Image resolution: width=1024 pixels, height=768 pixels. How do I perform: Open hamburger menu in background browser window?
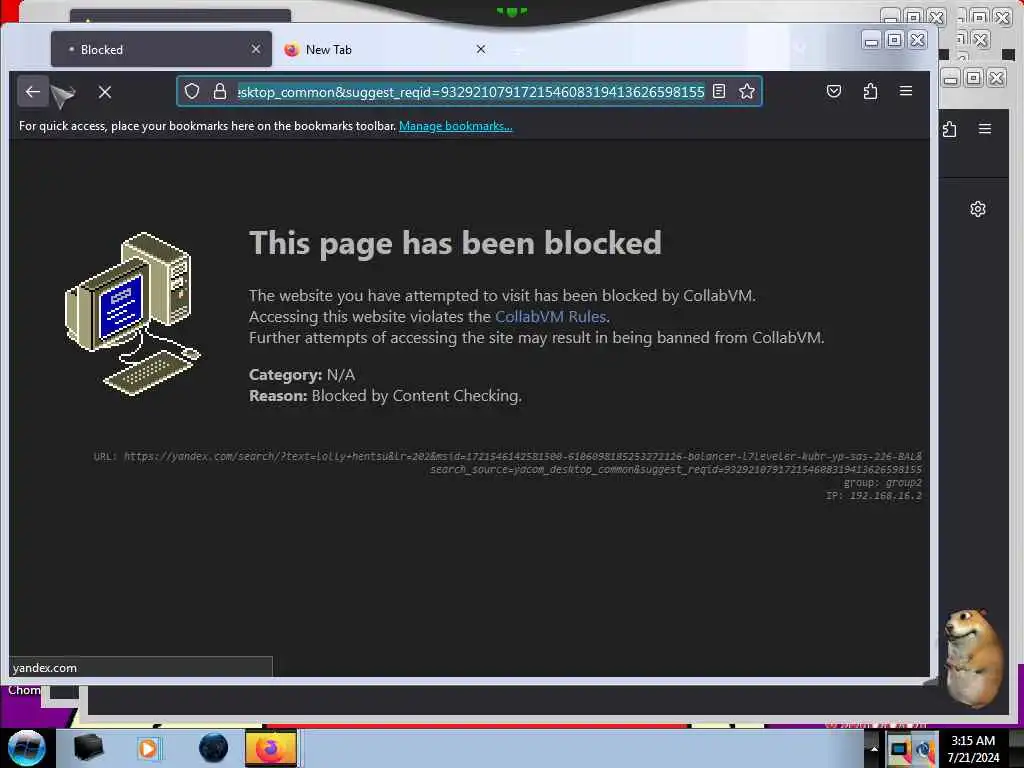click(x=985, y=129)
